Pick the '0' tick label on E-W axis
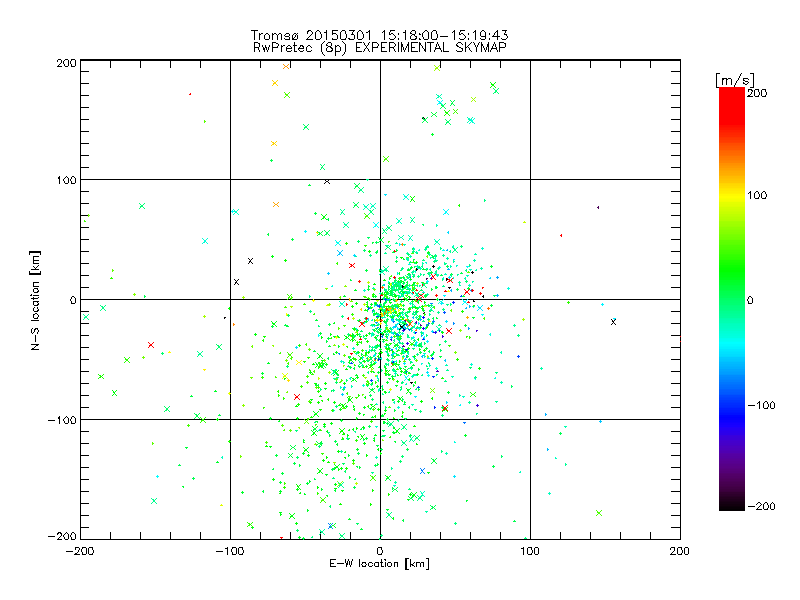This screenshot has width=800, height=600. point(380,551)
